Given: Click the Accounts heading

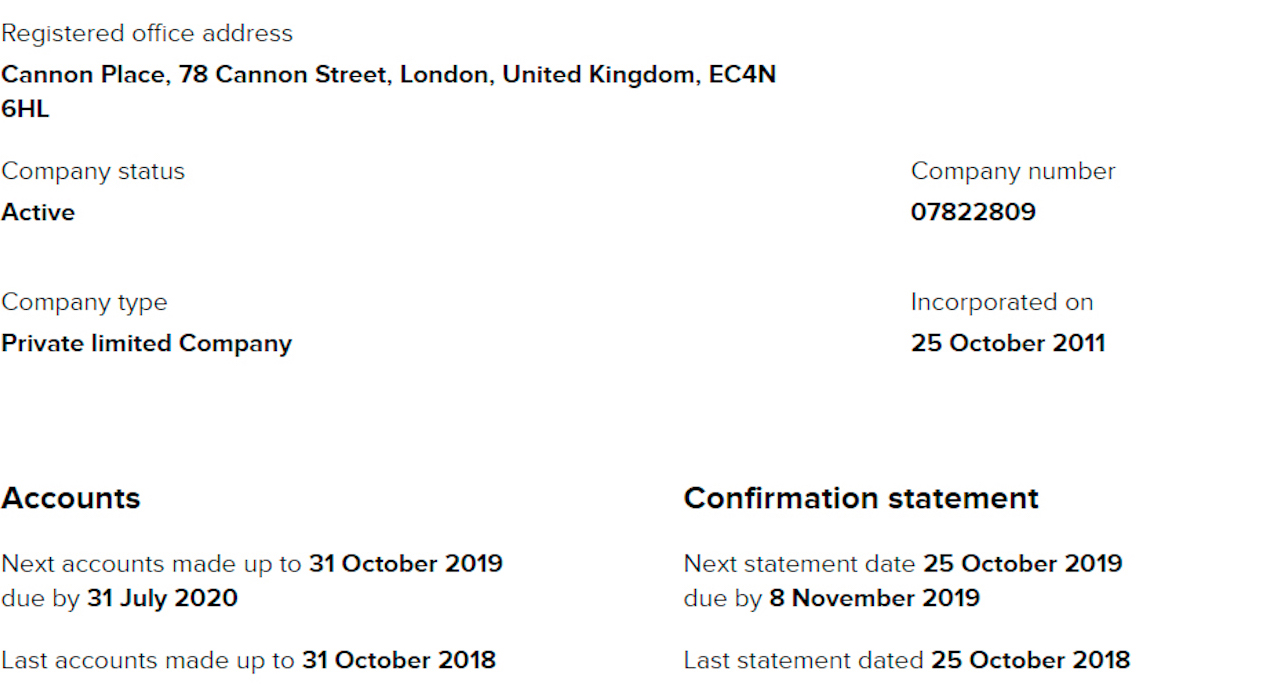Looking at the screenshot, I should click(x=71, y=498).
